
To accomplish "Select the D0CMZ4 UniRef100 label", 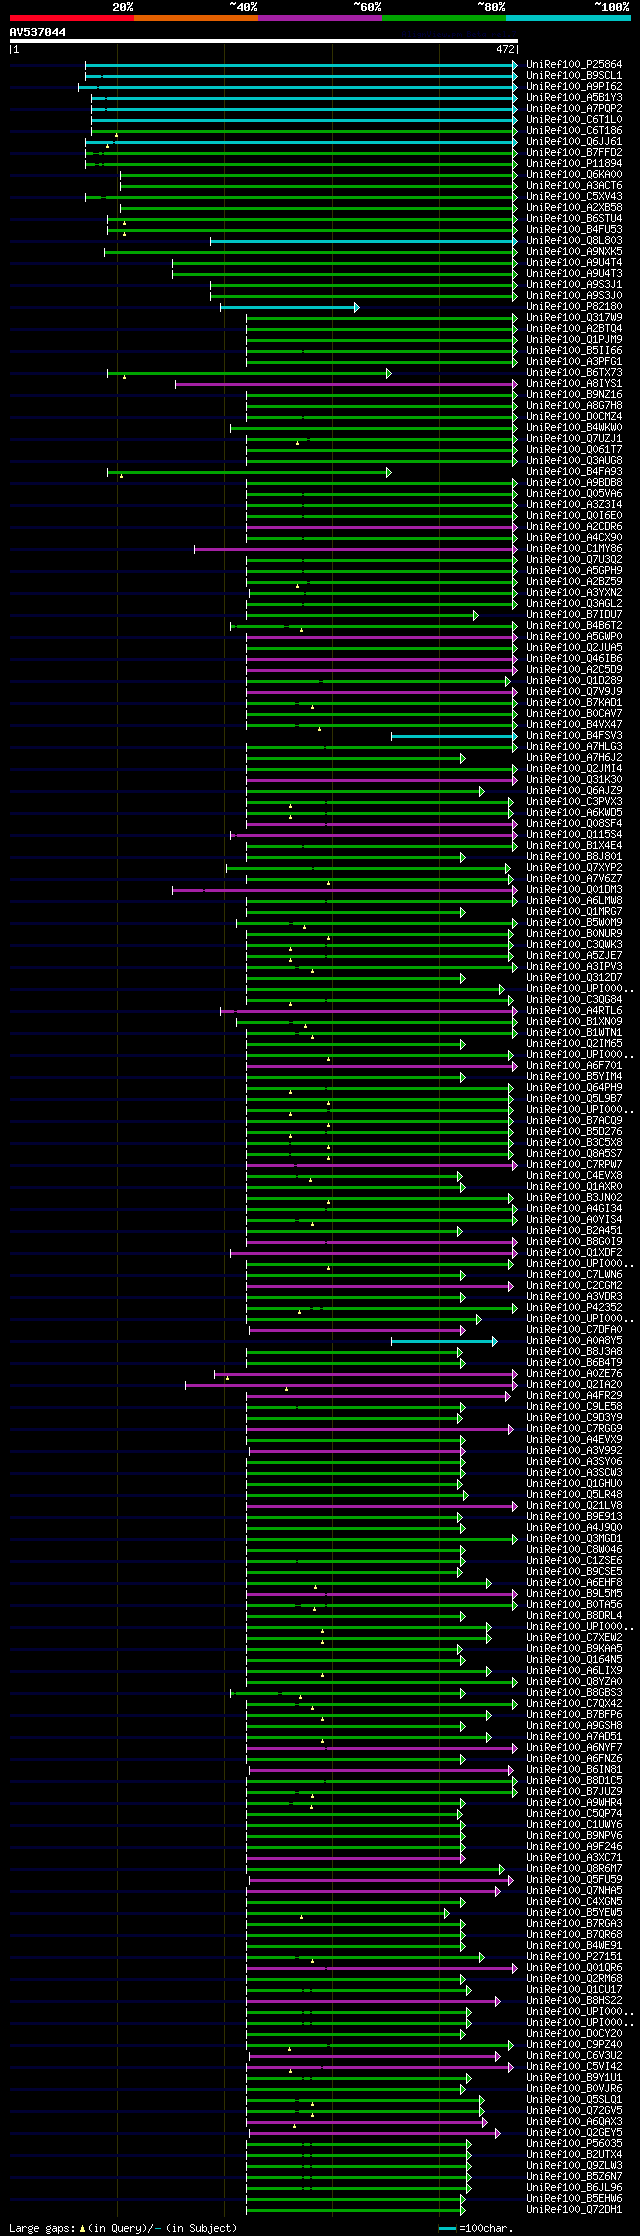I will tap(574, 417).
